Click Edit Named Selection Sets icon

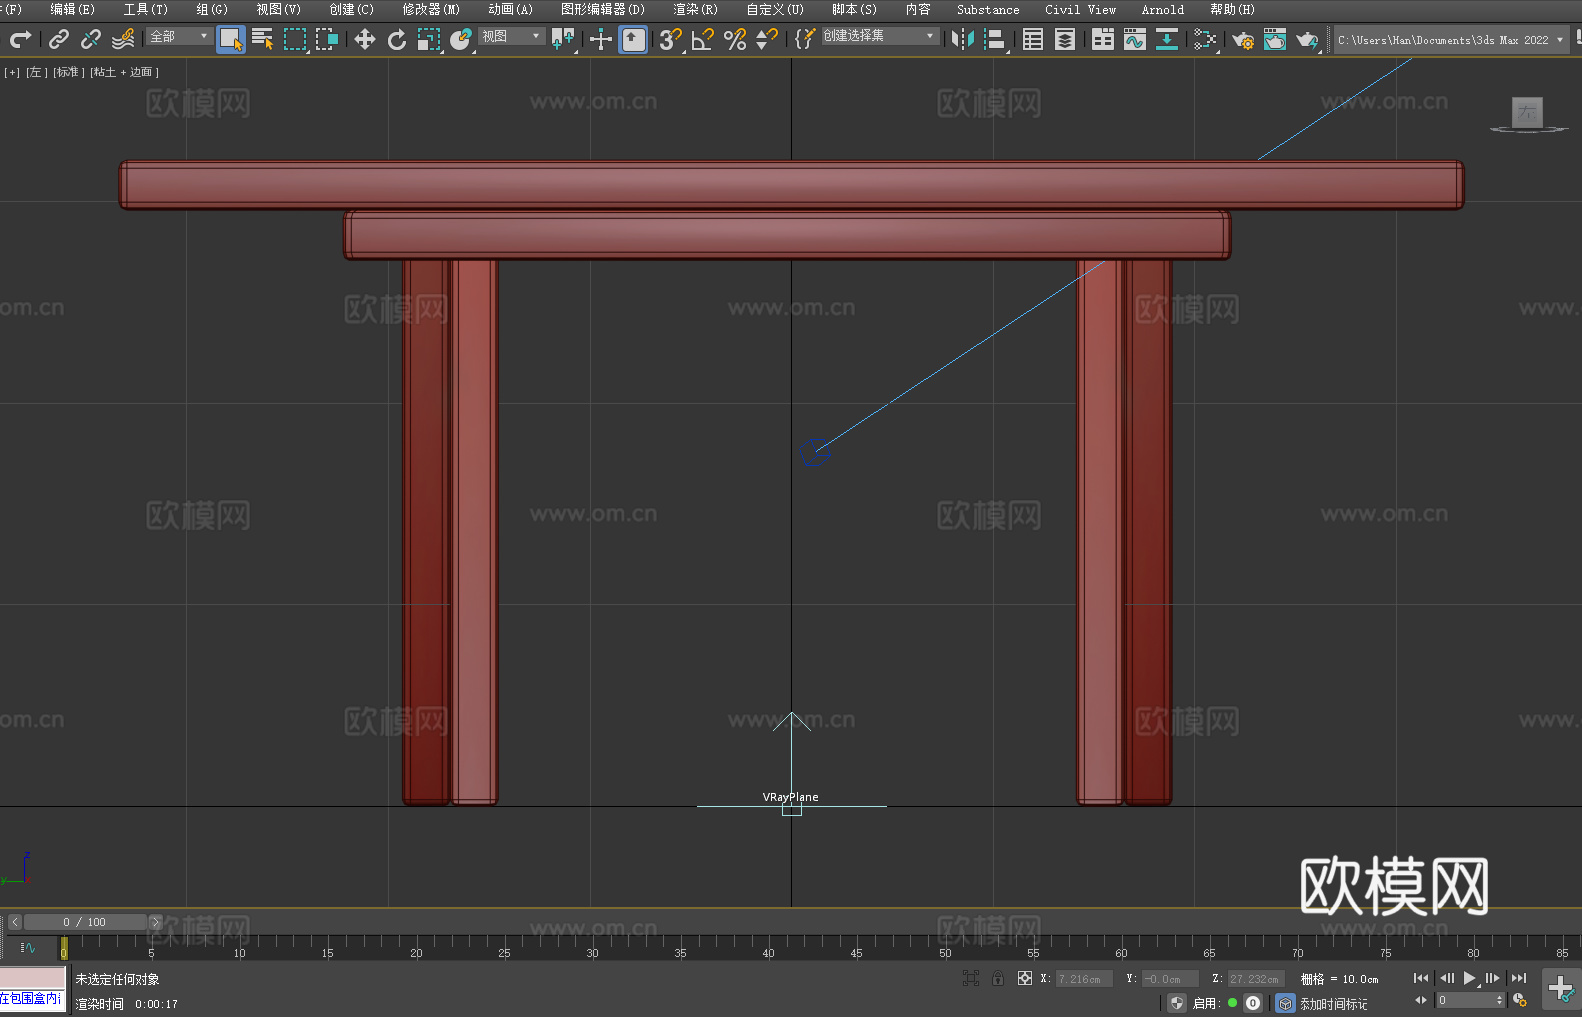point(805,39)
